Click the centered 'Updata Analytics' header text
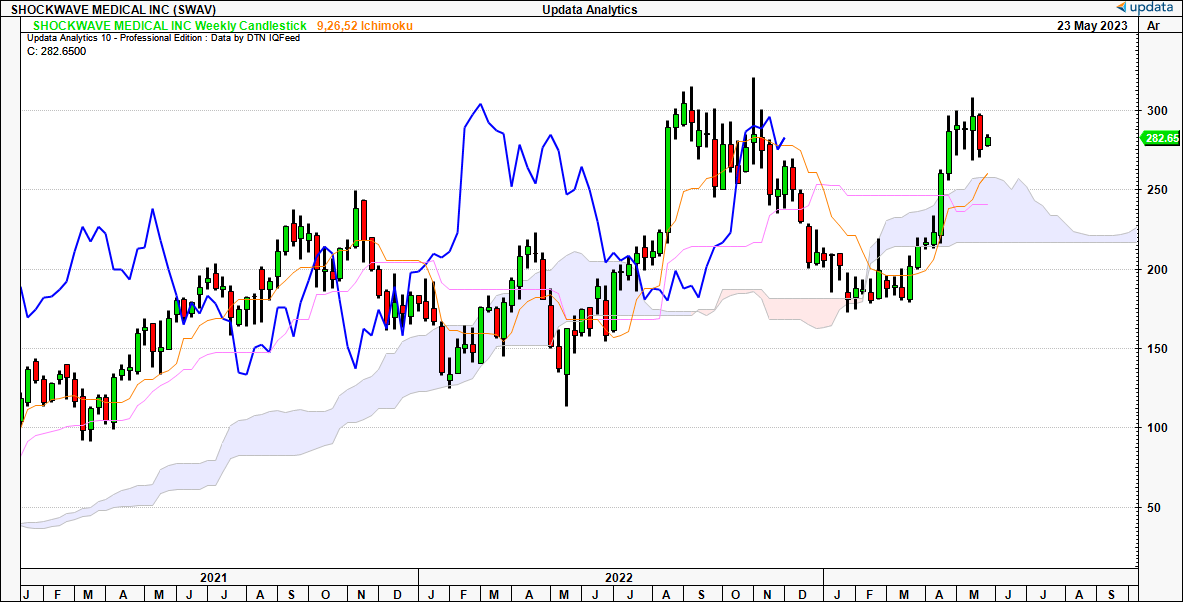1183x602 pixels. (x=589, y=9)
